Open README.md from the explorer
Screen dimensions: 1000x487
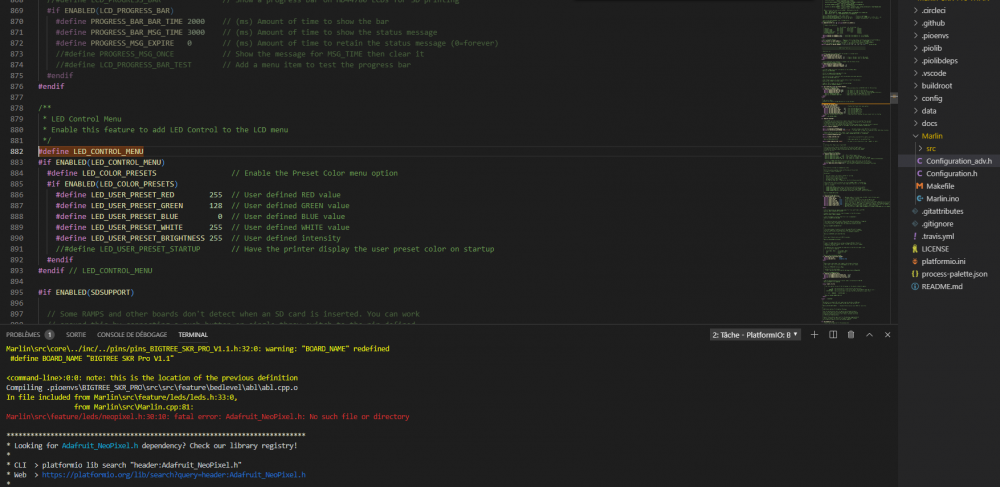pyautogui.click(x=942, y=286)
